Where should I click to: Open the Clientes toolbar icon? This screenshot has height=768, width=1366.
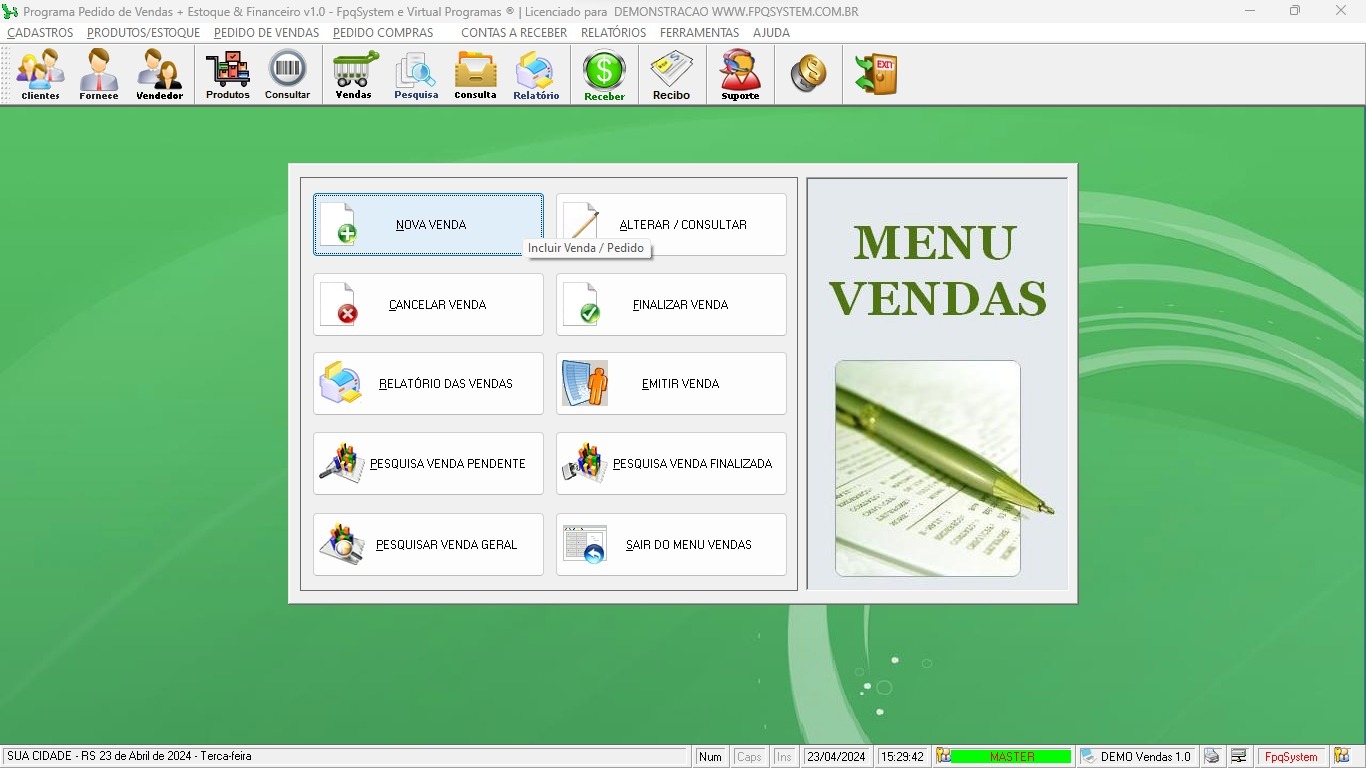[40, 75]
